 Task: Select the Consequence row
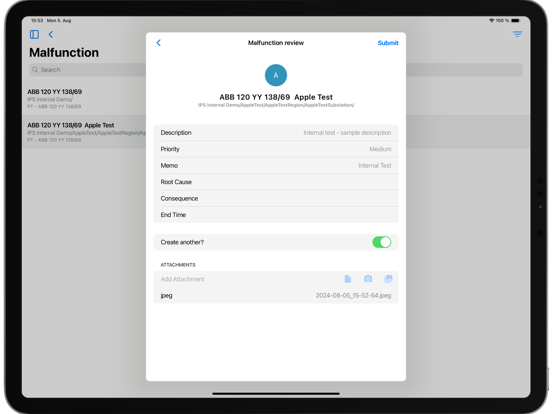click(276, 199)
